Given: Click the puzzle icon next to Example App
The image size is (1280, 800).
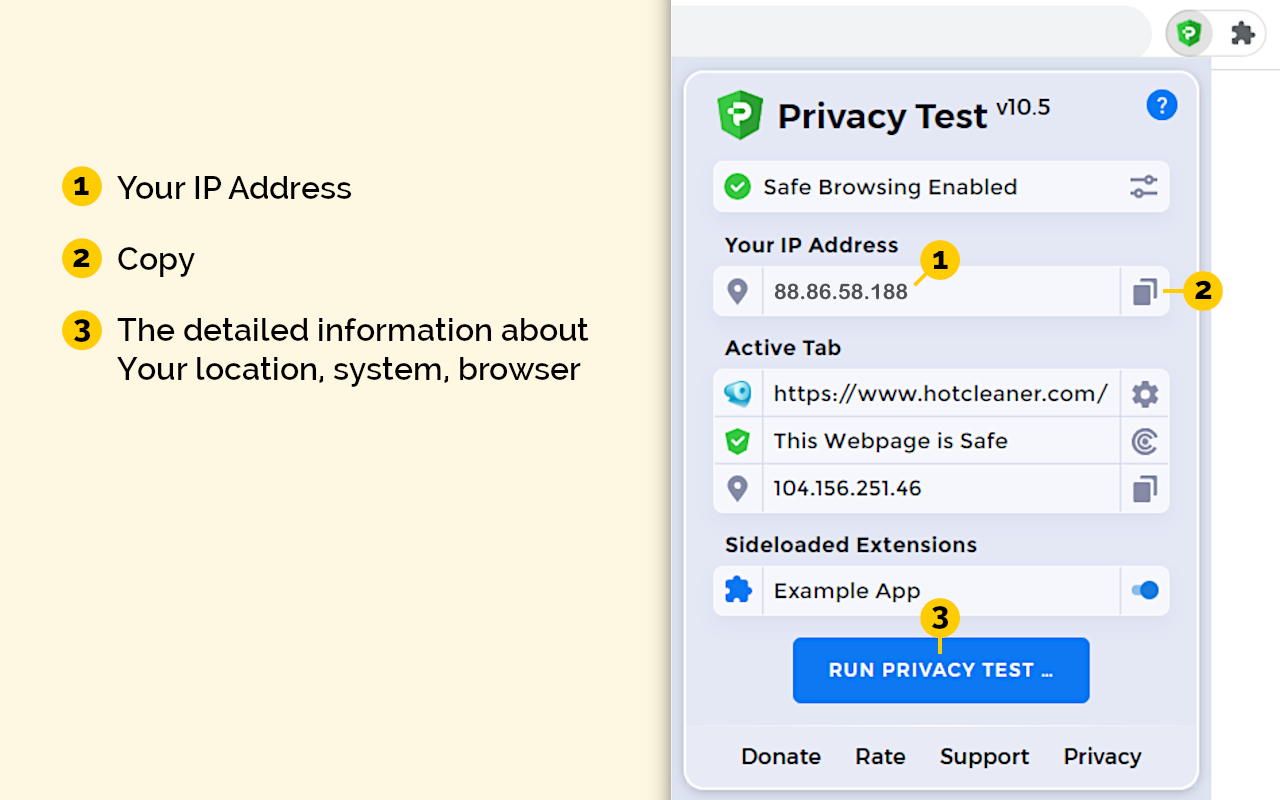Looking at the screenshot, I should (x=737, y=590).
